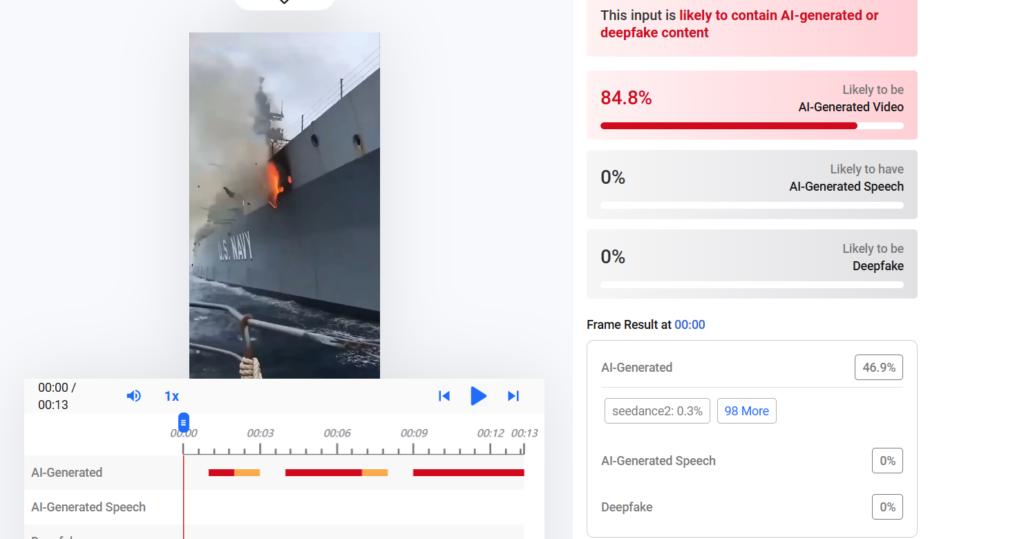This screenshot has width=1024, height=539.
Task: Open the 98 More models list
Action: click(x=746, y=411)
